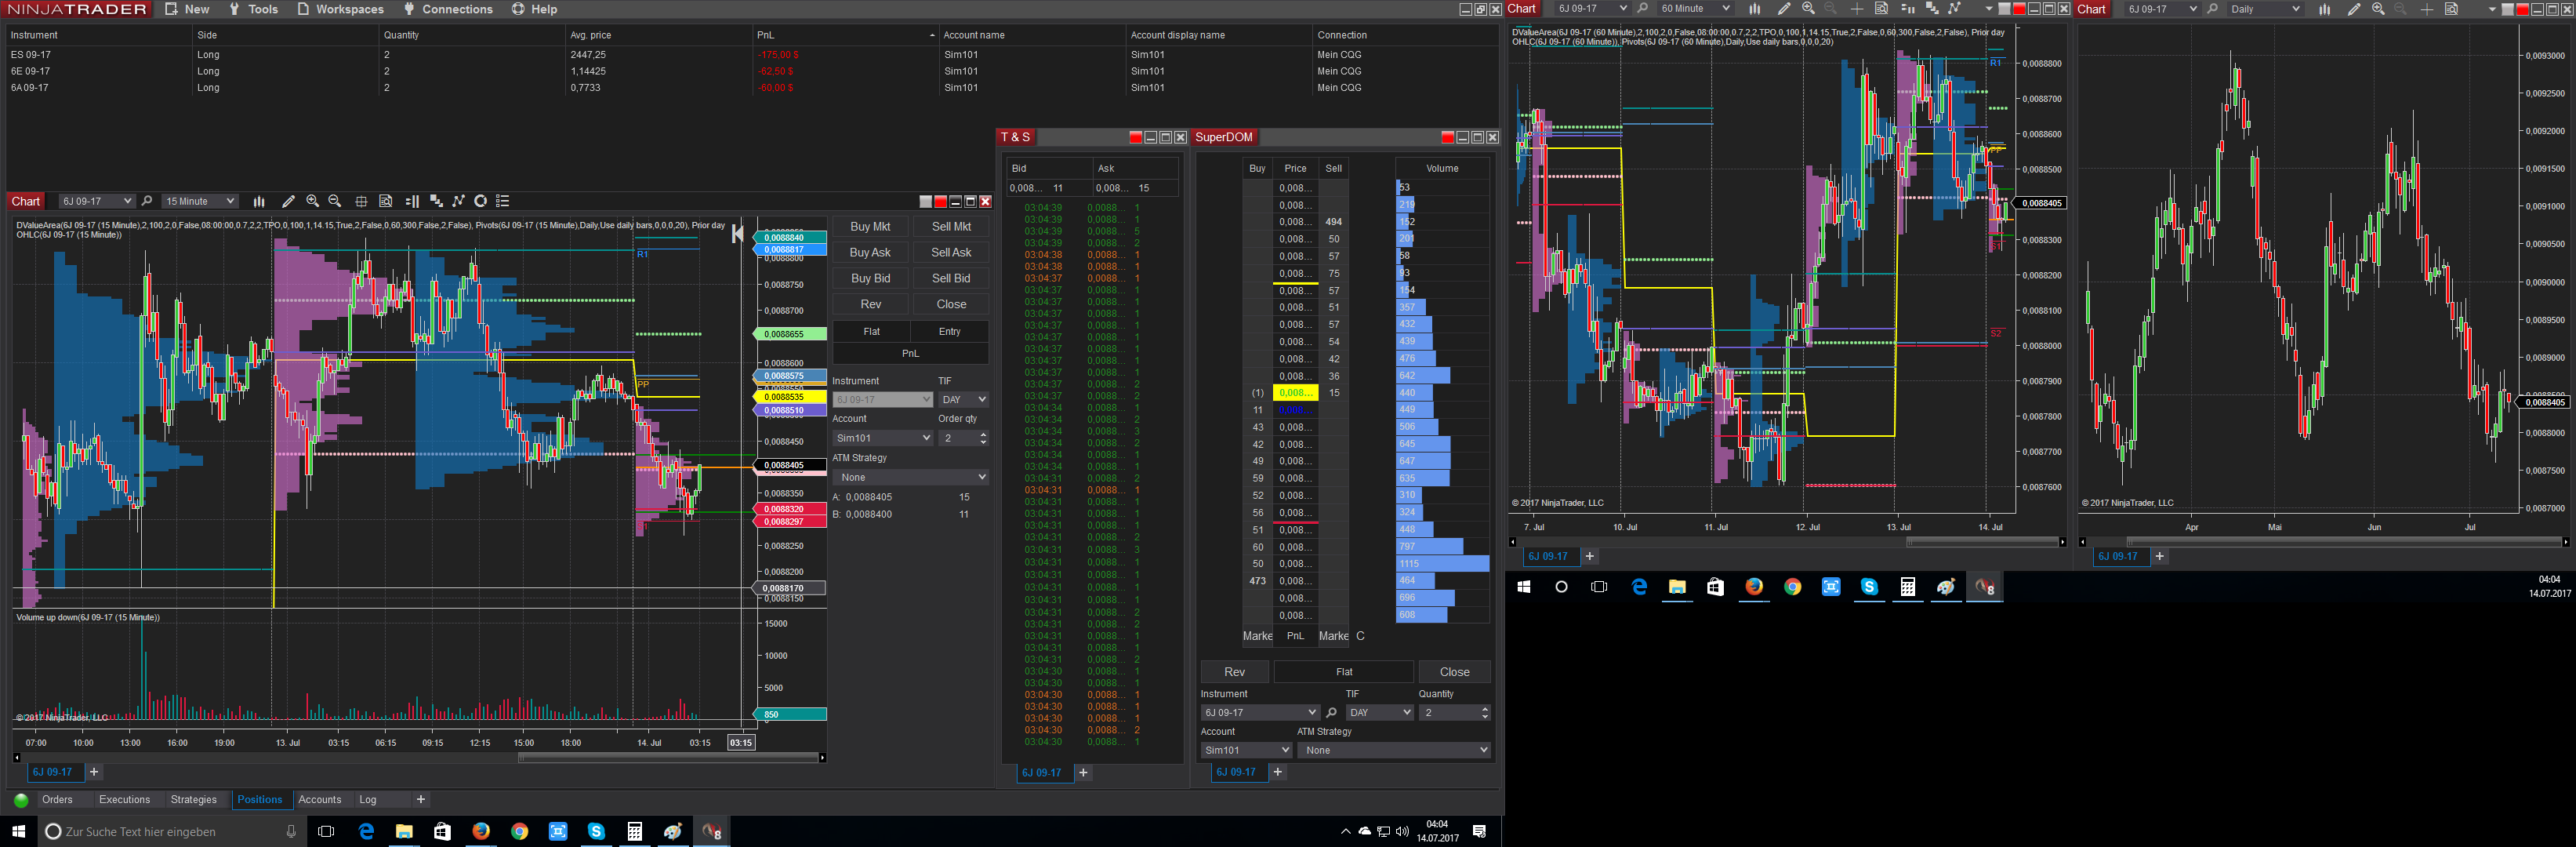The image size is (2576, 847).
Task: Zoom in on the 60 Minute chart
Action: [x=1808, y=9]
